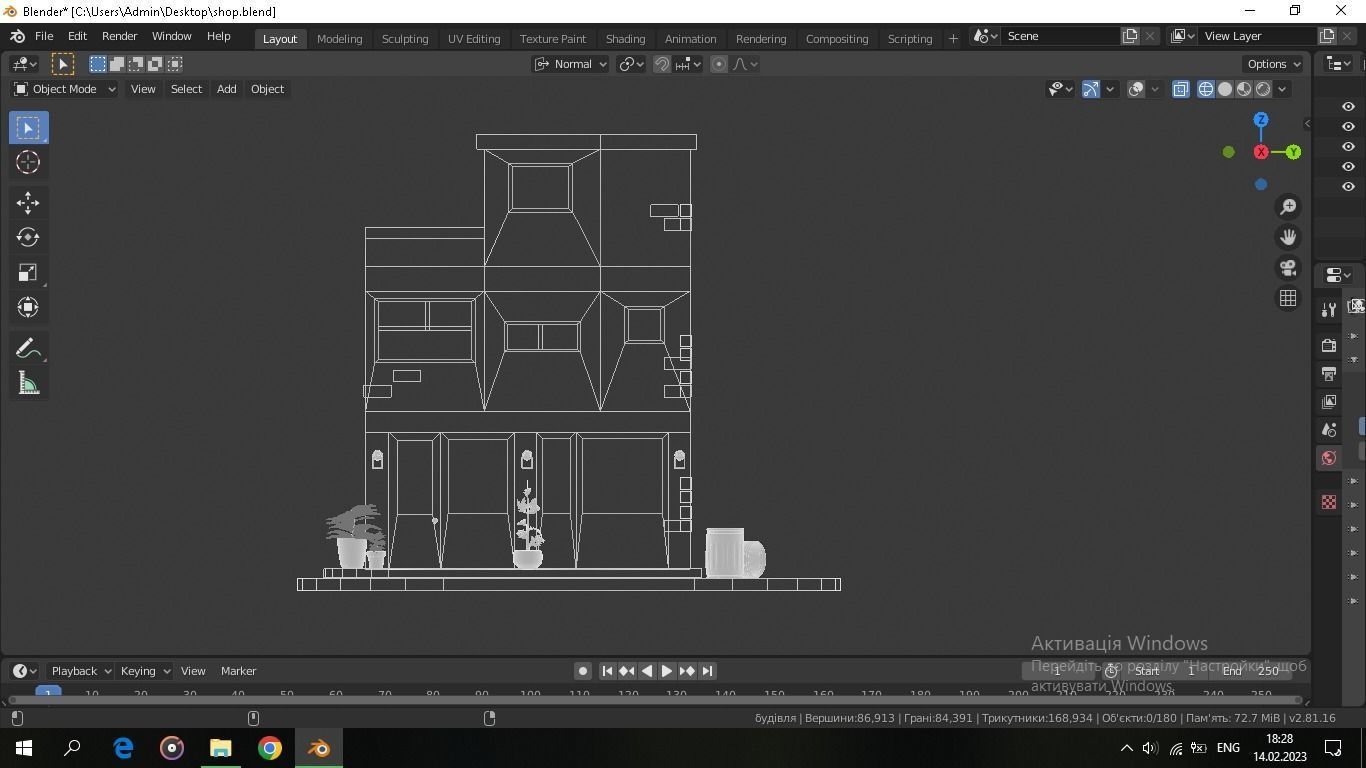
Task: Open the Render properties tab
Action: [x=1329, y=345]
